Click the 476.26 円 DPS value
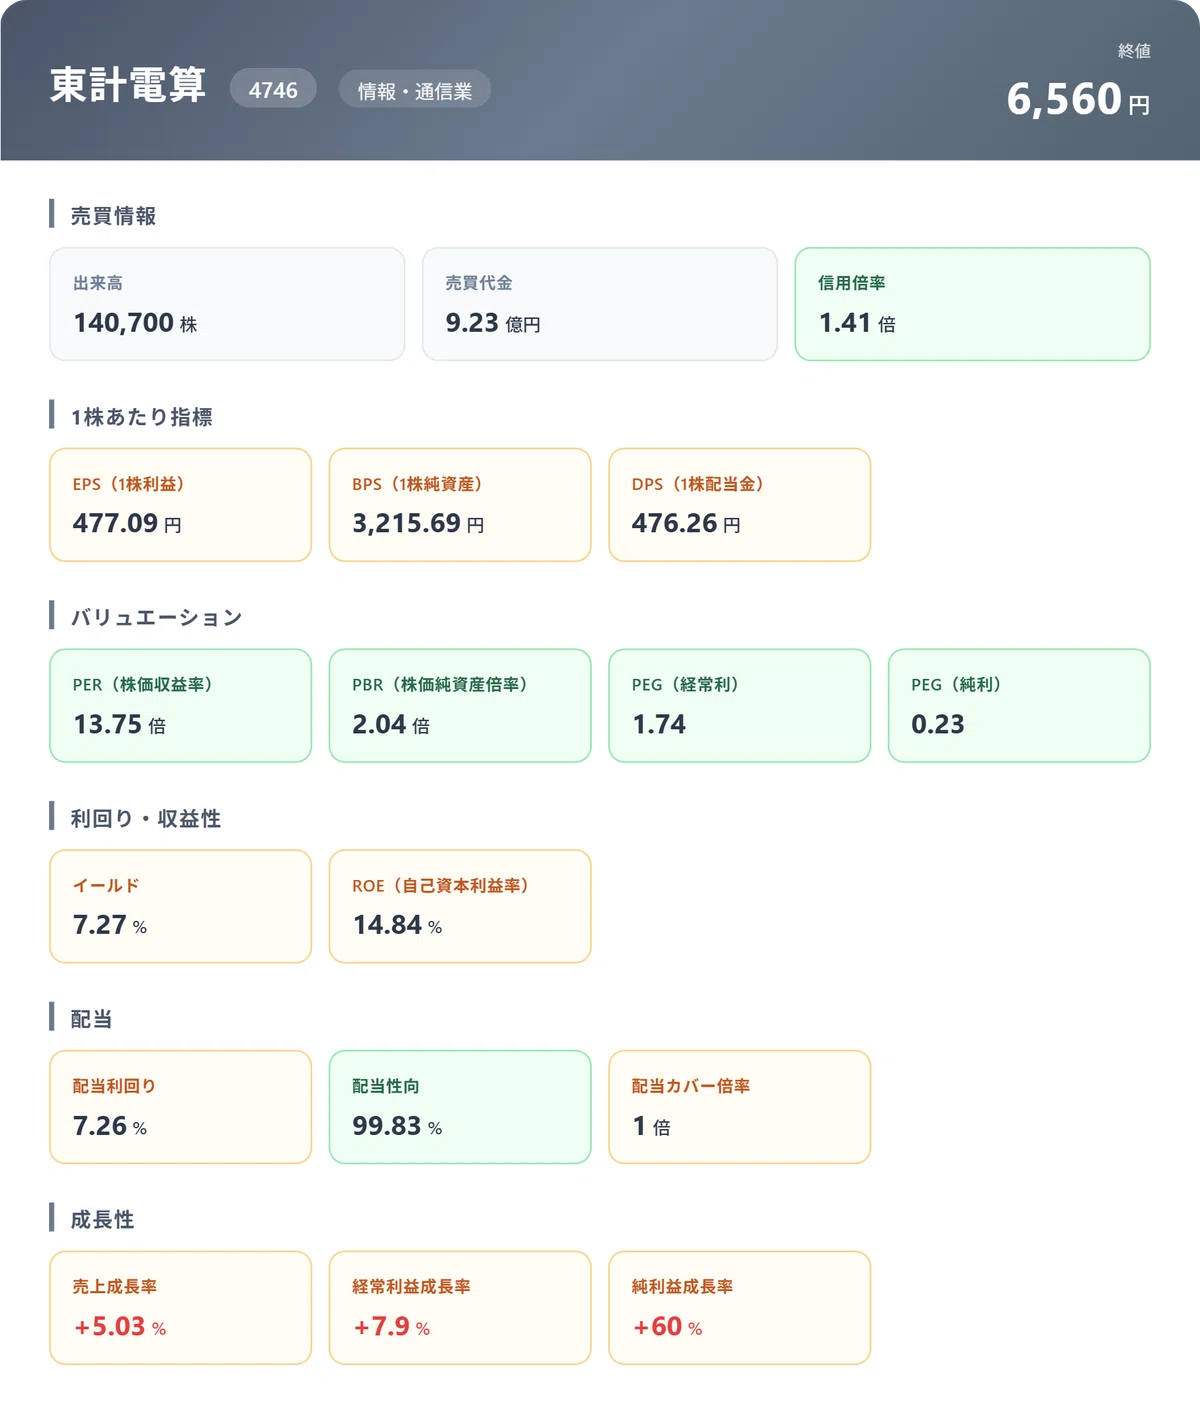This screenshot has width=1200, height=1415. pos(686,523)
